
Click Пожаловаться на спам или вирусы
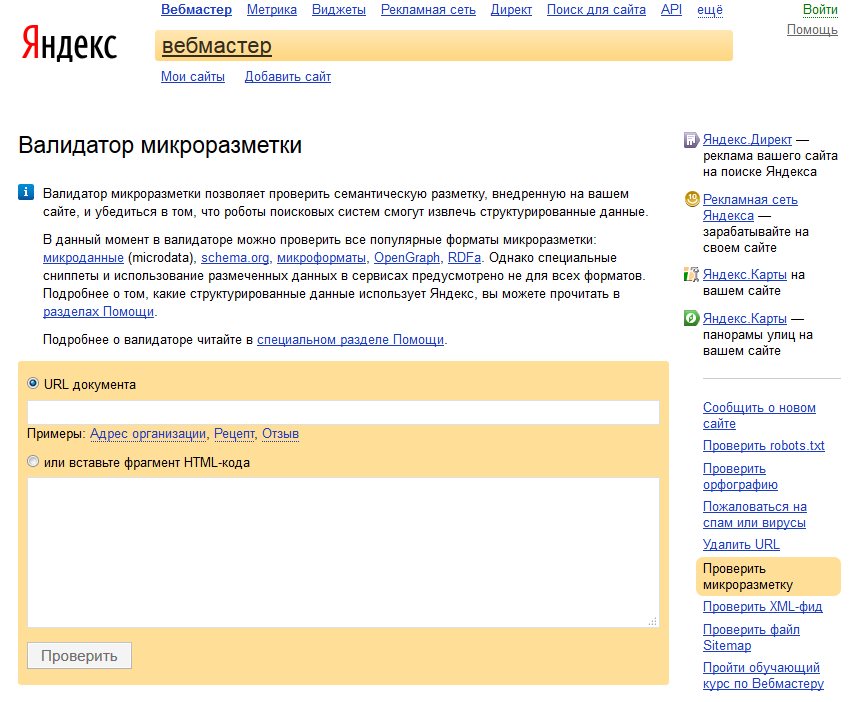[x=755, y=514]
